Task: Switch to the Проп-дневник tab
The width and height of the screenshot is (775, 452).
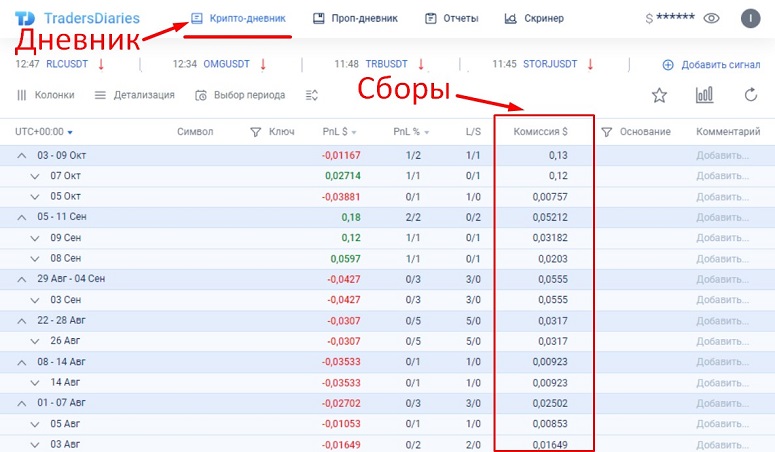Action: 355,18
